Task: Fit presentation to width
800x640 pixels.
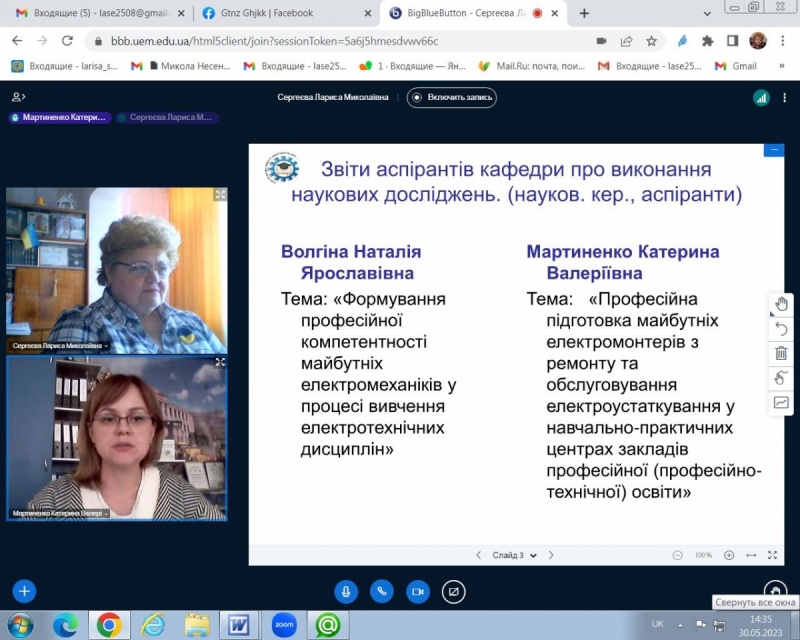Action: coord(751,555)
